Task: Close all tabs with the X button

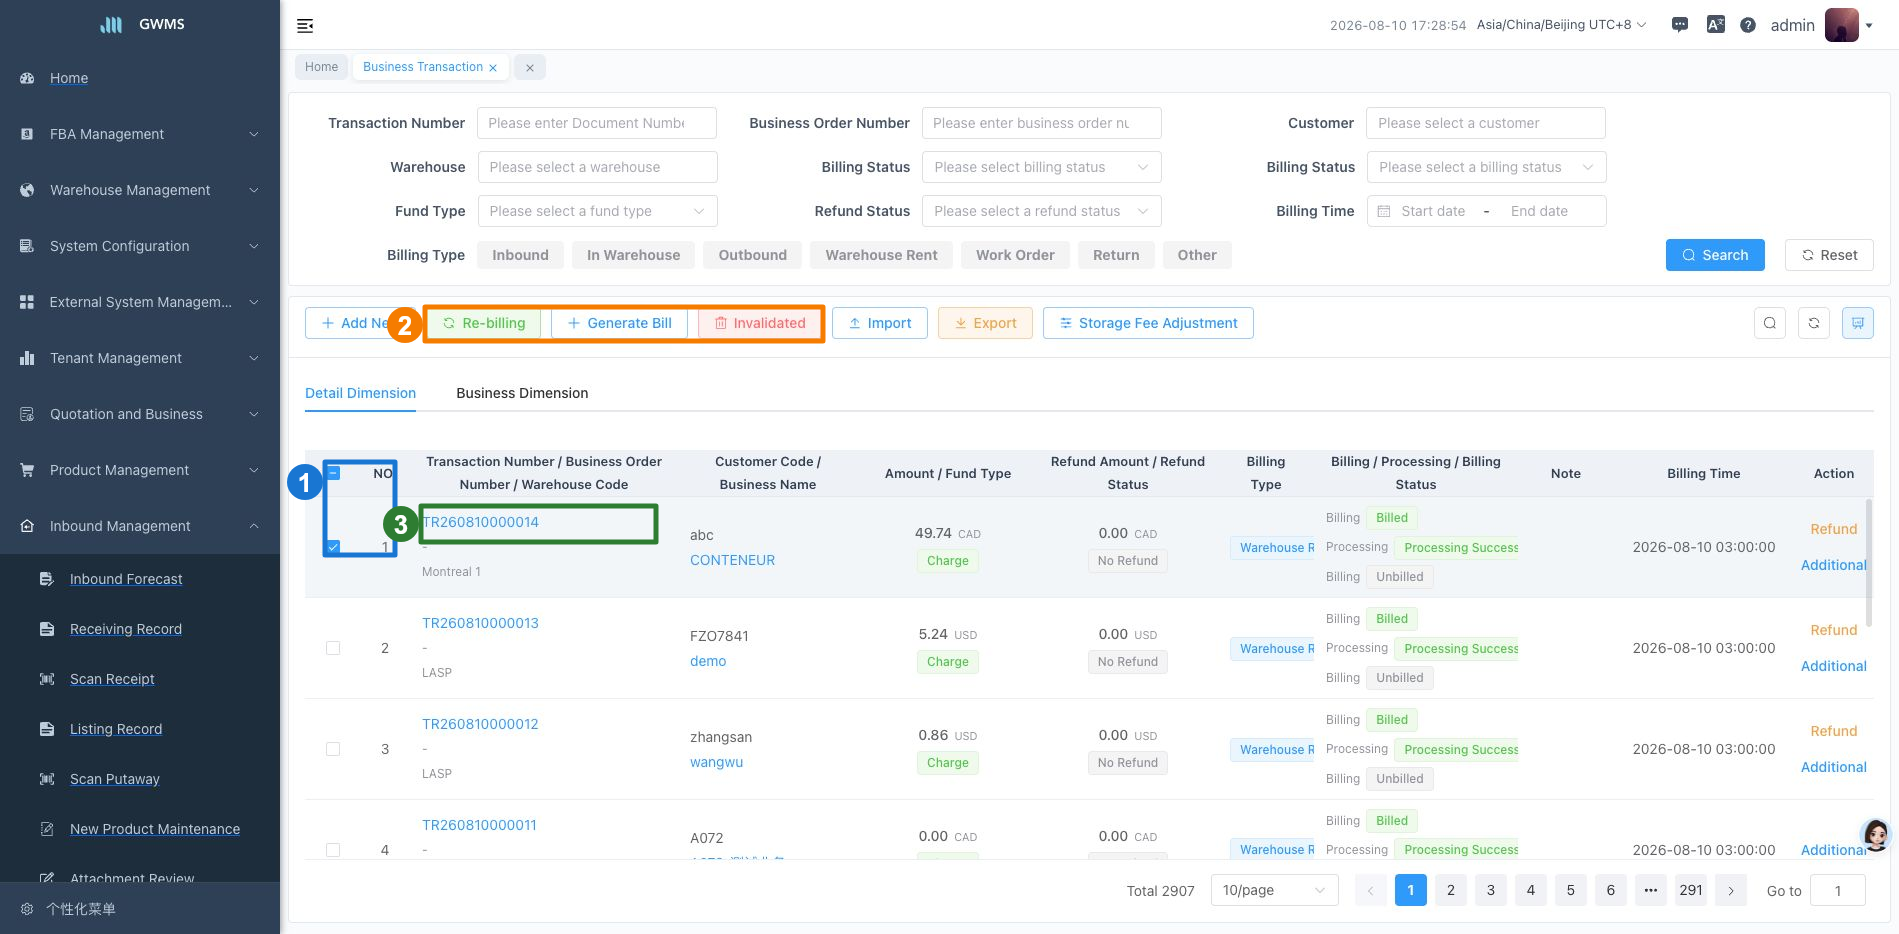Action: click(x=530, y=68)
